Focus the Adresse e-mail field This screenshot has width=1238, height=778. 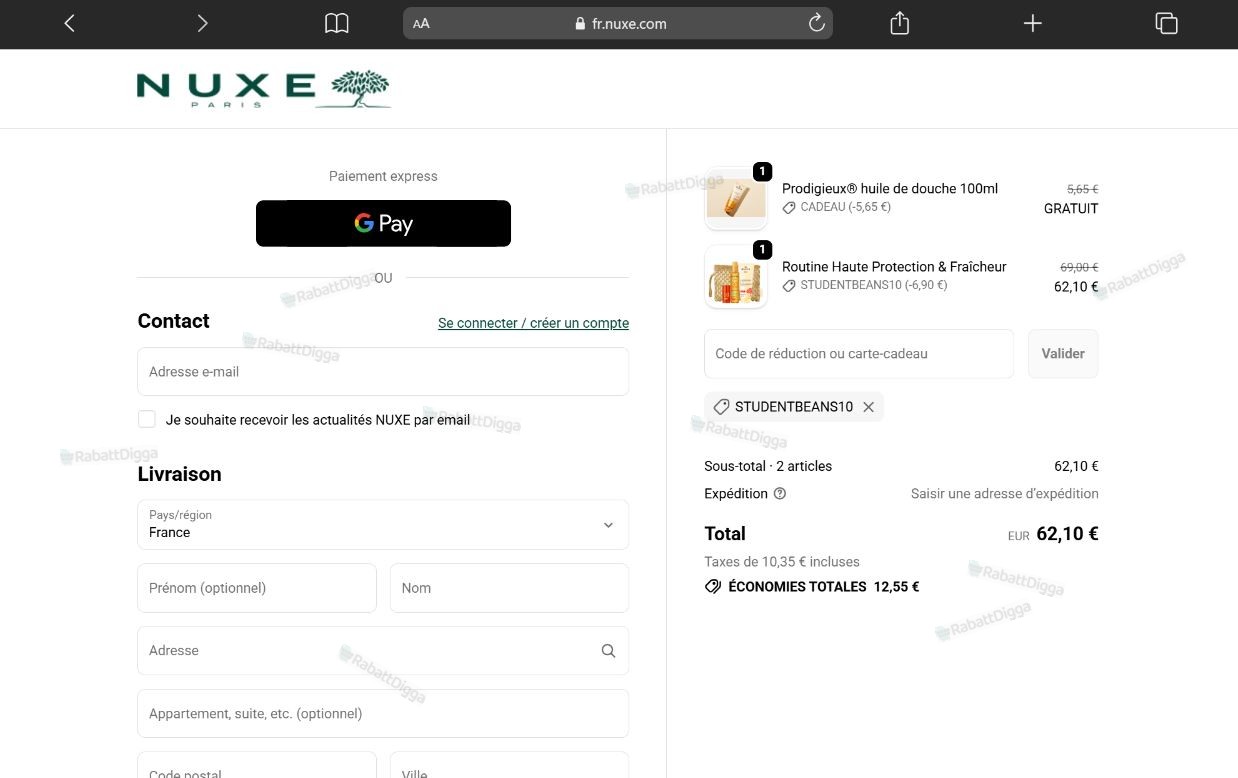(x=383, y=371)
